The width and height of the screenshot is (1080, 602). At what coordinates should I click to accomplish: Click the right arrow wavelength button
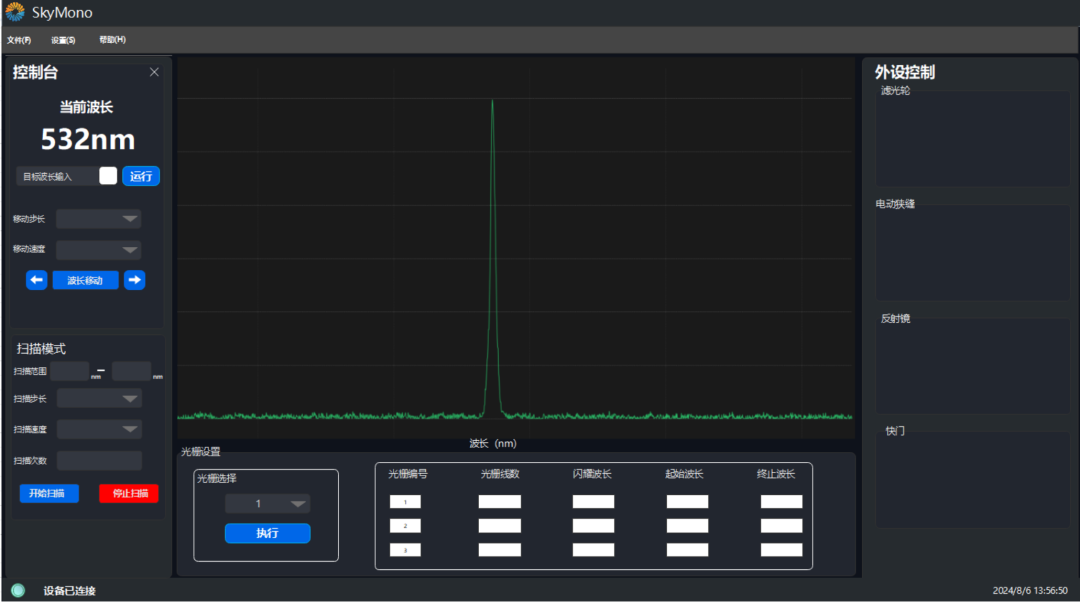(134, 280)
